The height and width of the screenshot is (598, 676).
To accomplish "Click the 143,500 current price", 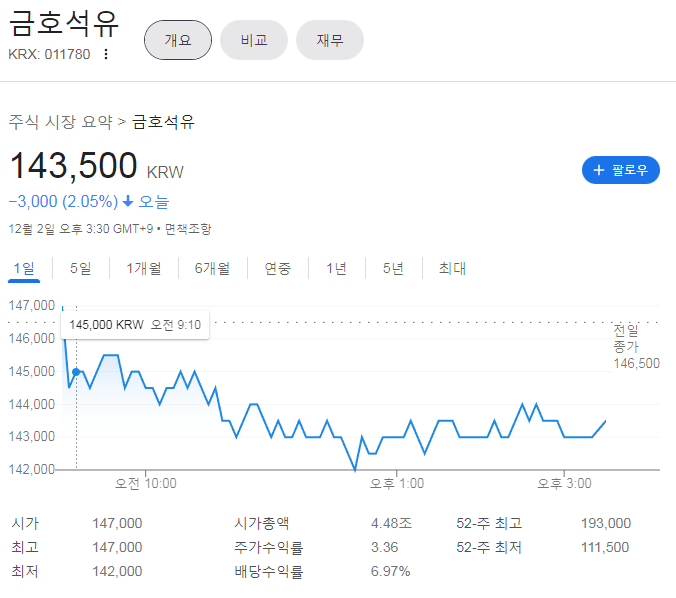I will coord(73,165).
